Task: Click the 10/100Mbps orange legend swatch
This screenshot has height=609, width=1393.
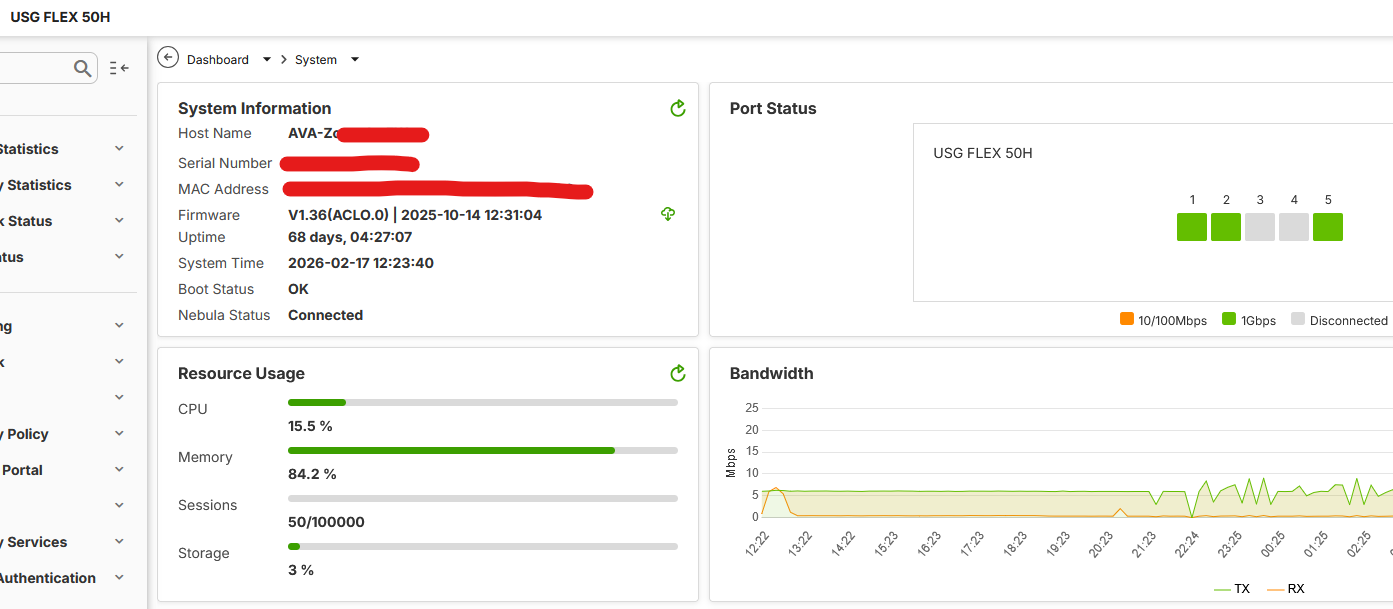Action: 1127,320
